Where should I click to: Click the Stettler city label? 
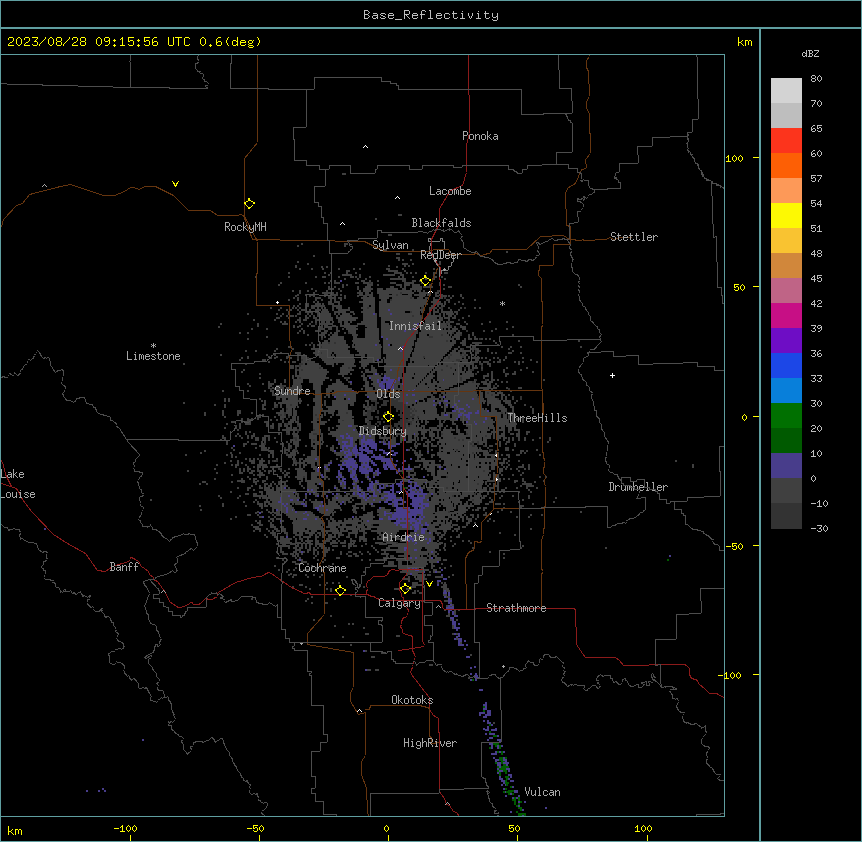634,237
